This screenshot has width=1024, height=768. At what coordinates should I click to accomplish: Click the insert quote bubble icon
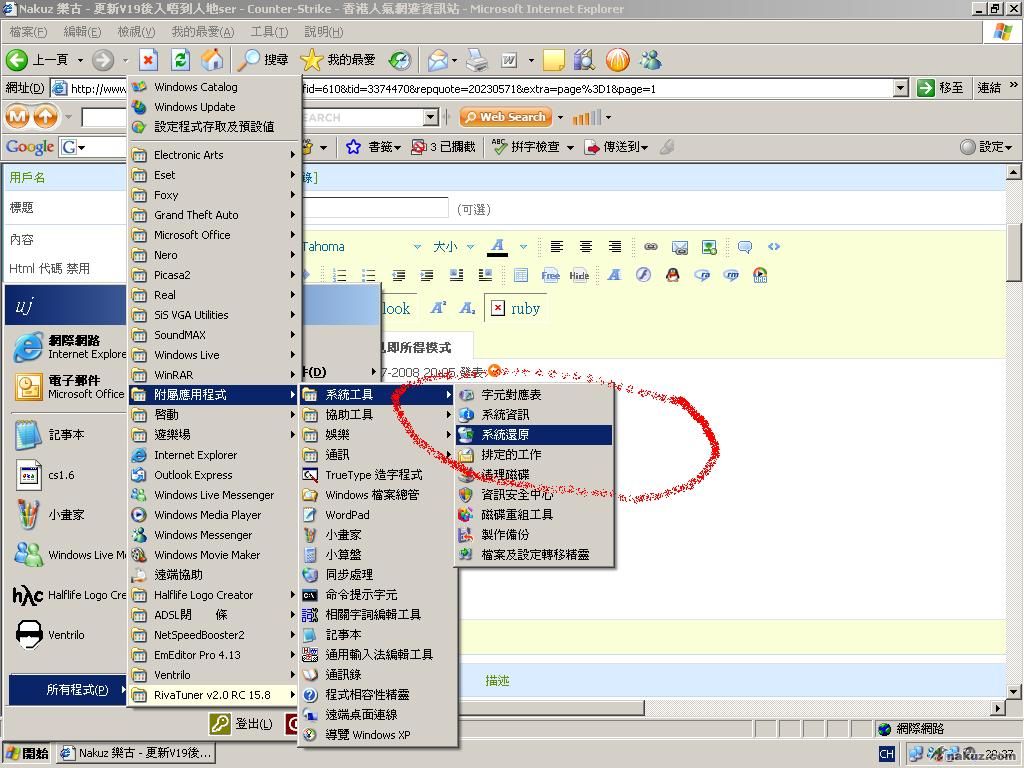[745, 247]
